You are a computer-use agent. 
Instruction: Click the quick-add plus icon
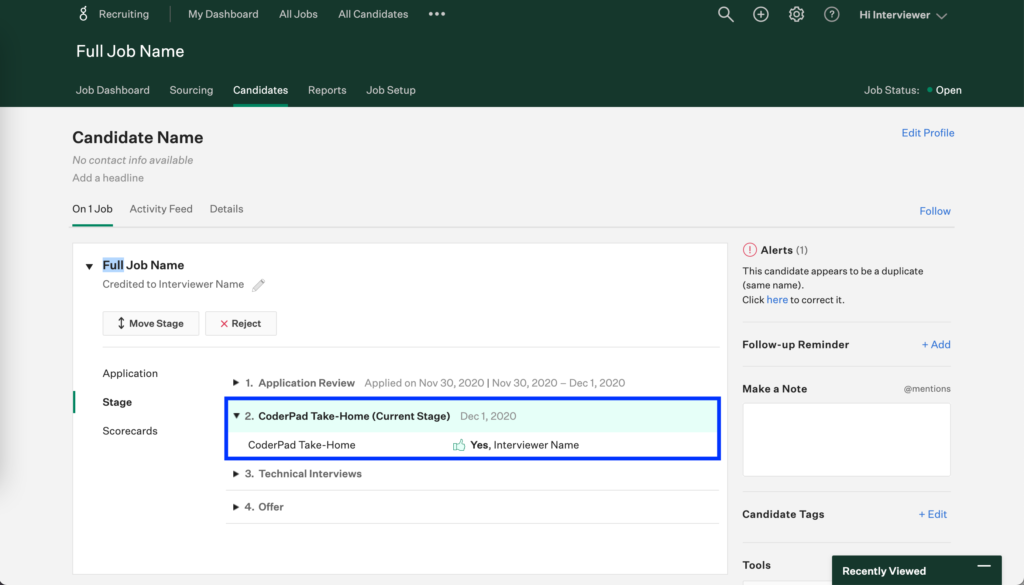coord(760,14)
